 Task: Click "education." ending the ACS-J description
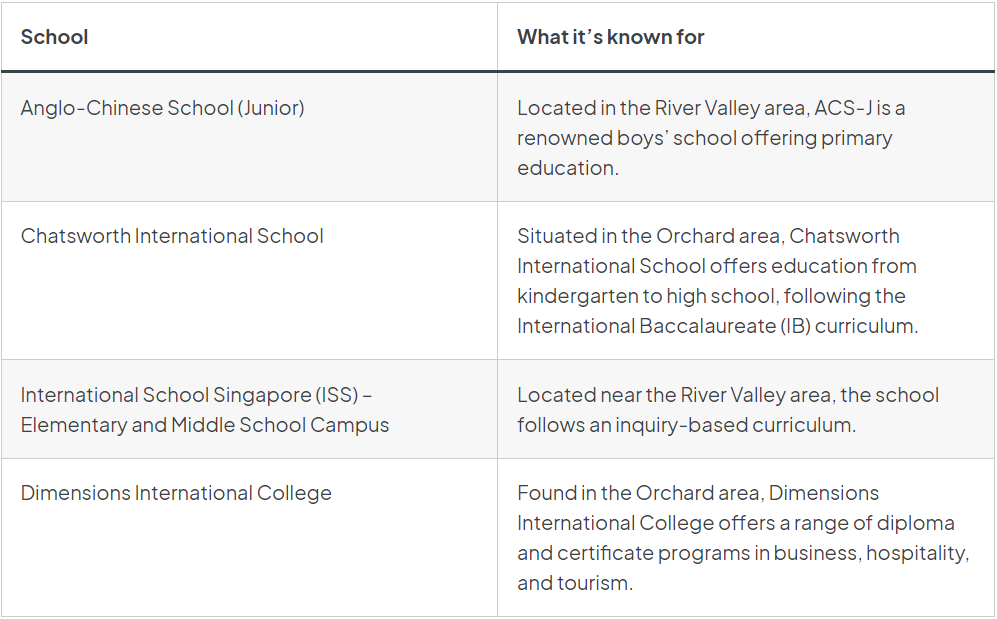click(x=567, y=167)
